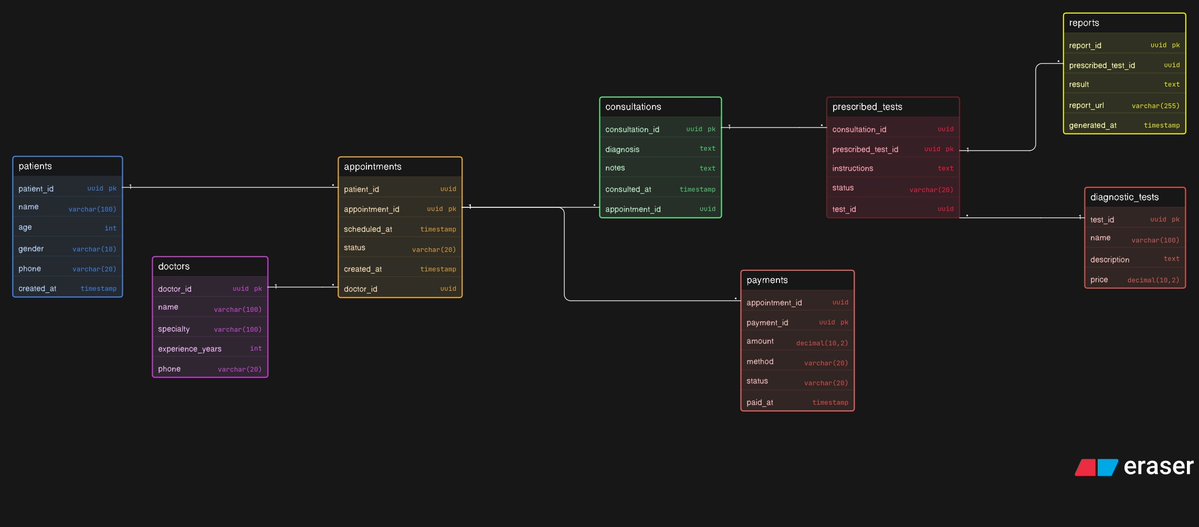Image resolution: width=1199 pixels, height=527 pixels.
Task: Select the appointments table header
Action: (x=400, y=167)
